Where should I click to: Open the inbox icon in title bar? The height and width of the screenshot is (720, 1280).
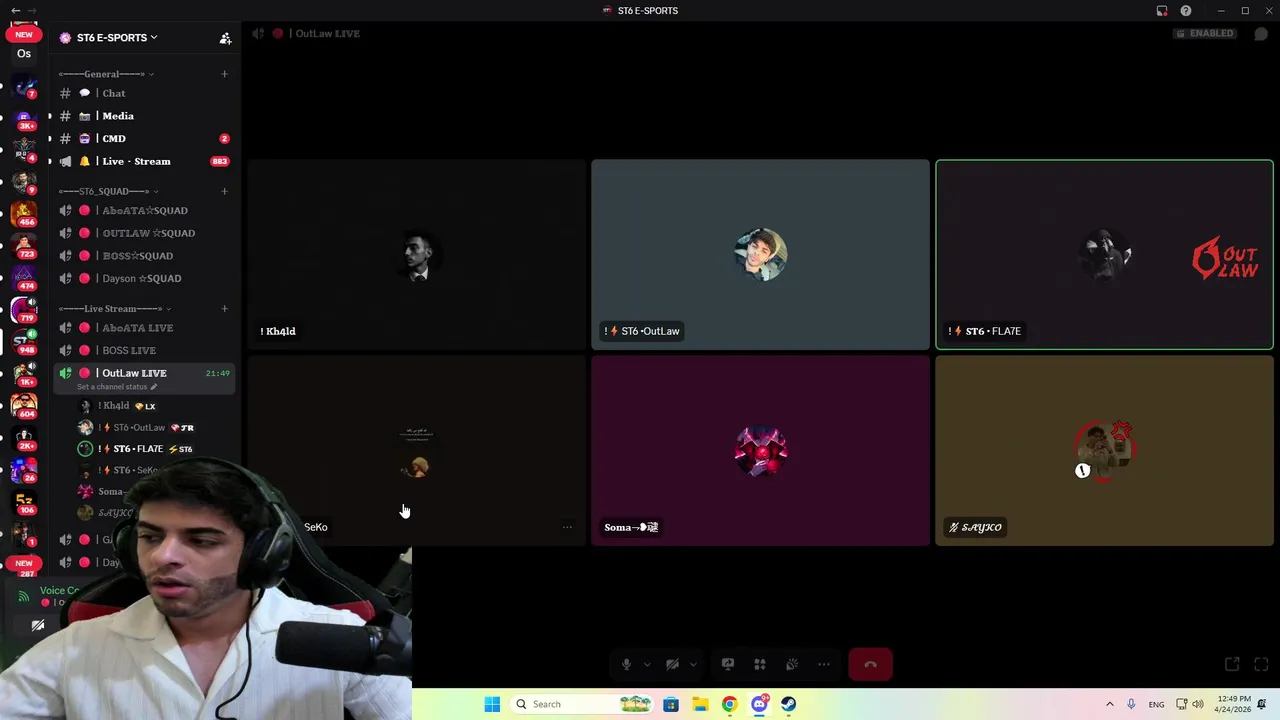click(1162, 11)
